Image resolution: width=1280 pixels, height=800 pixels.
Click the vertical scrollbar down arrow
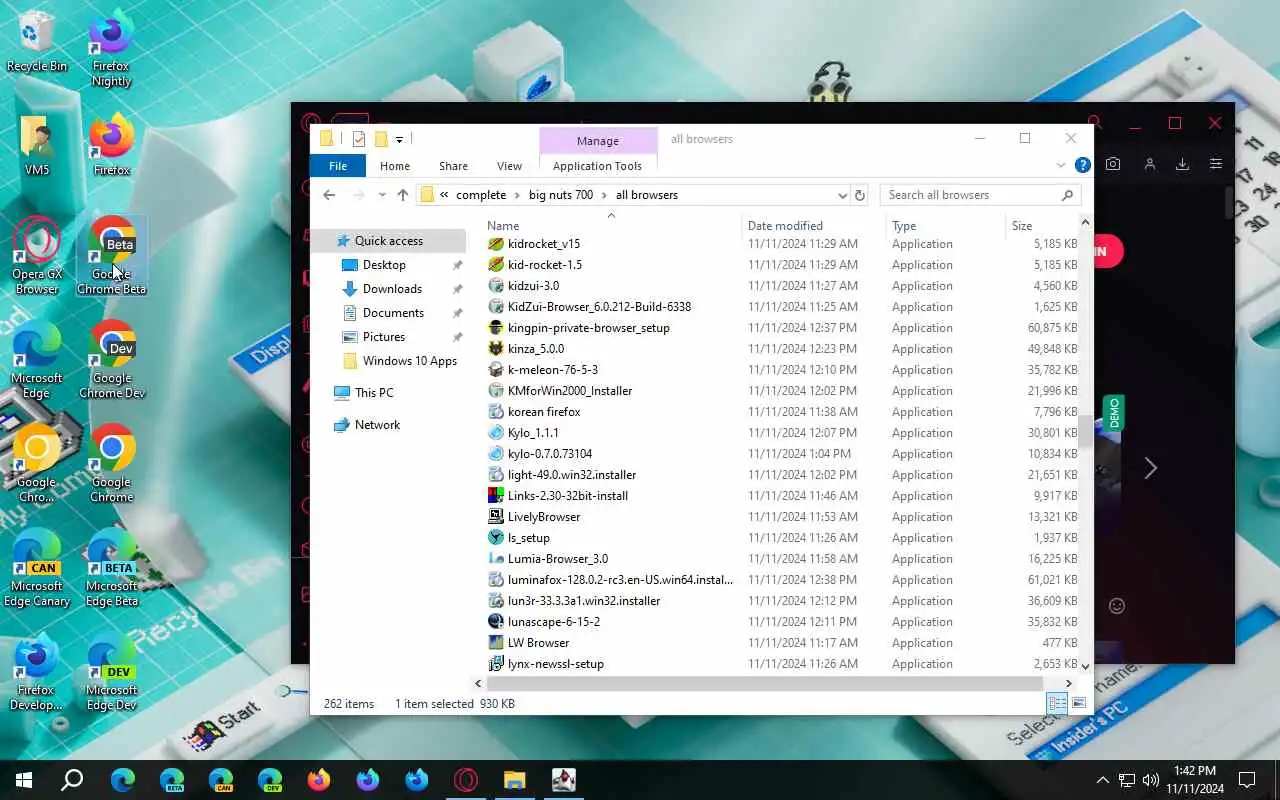[1086, 665]
